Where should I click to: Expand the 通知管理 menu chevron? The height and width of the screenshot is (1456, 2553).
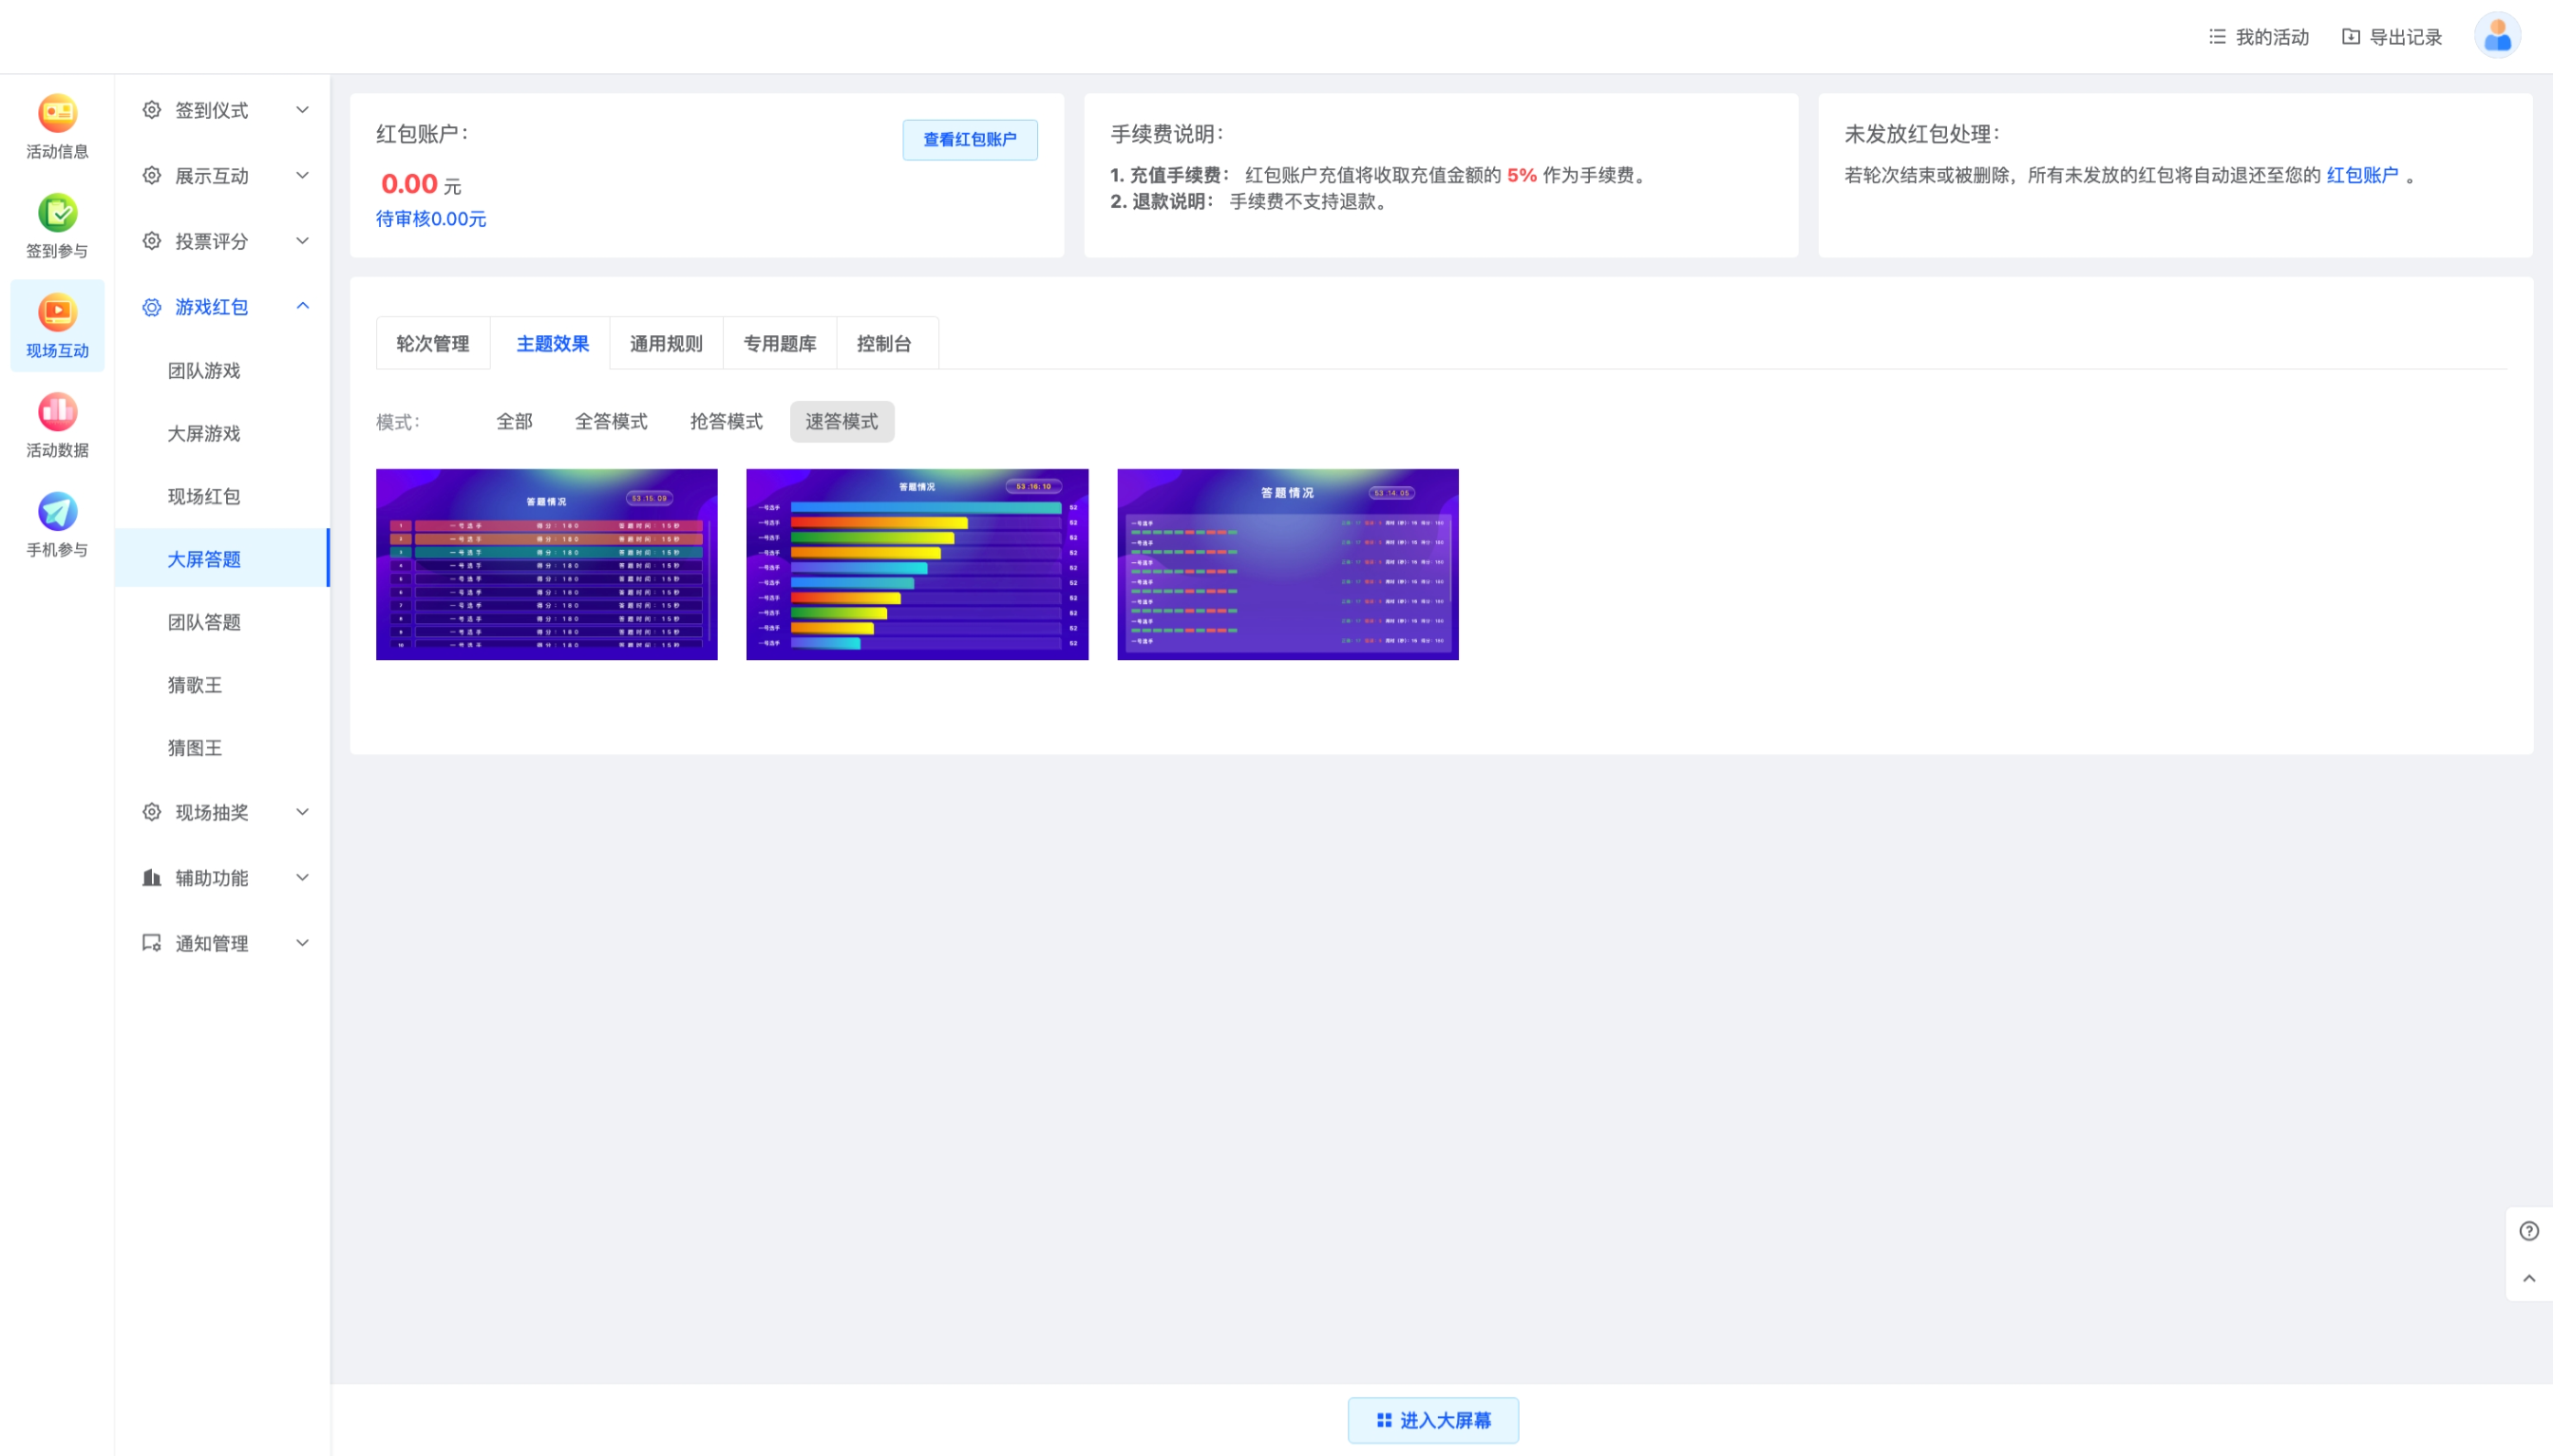(302, 943)
